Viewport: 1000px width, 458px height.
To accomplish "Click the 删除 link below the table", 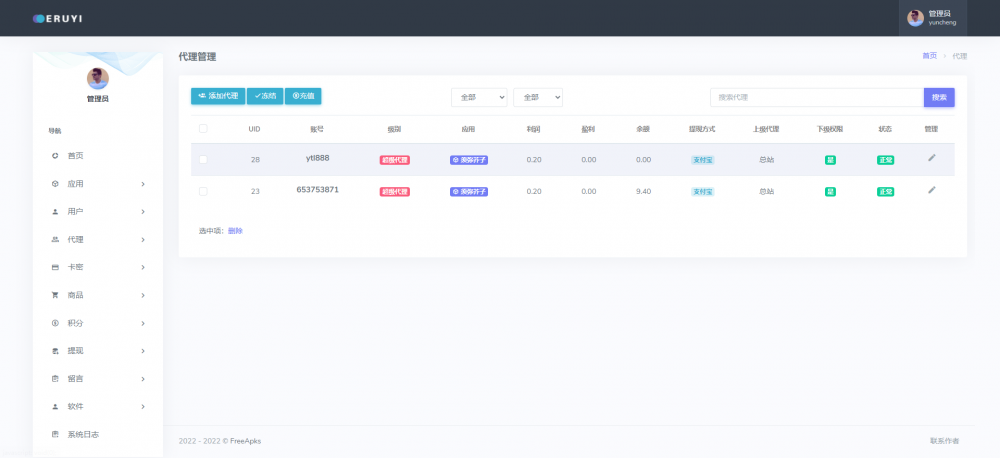I will coord(235,231).
